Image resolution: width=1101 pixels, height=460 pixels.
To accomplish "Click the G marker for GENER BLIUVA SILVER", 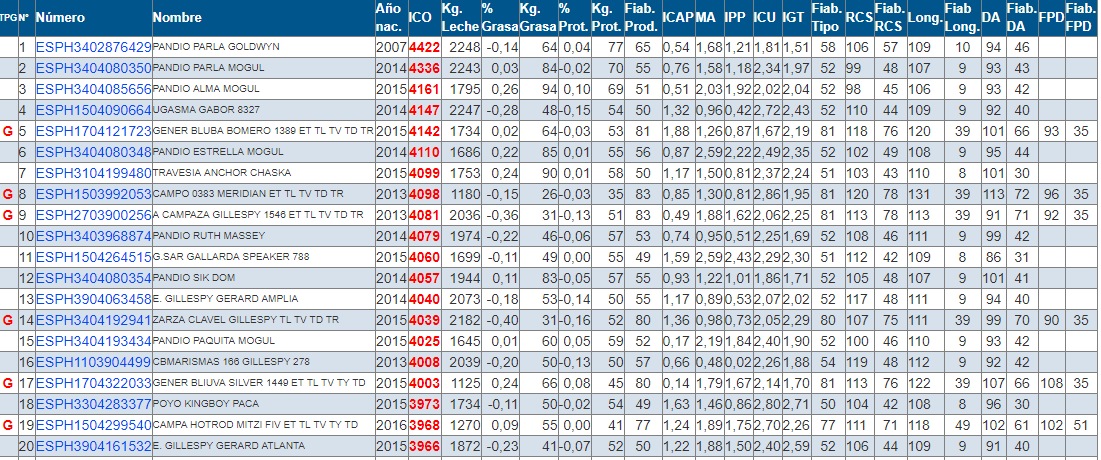I will tap(8, 383).
